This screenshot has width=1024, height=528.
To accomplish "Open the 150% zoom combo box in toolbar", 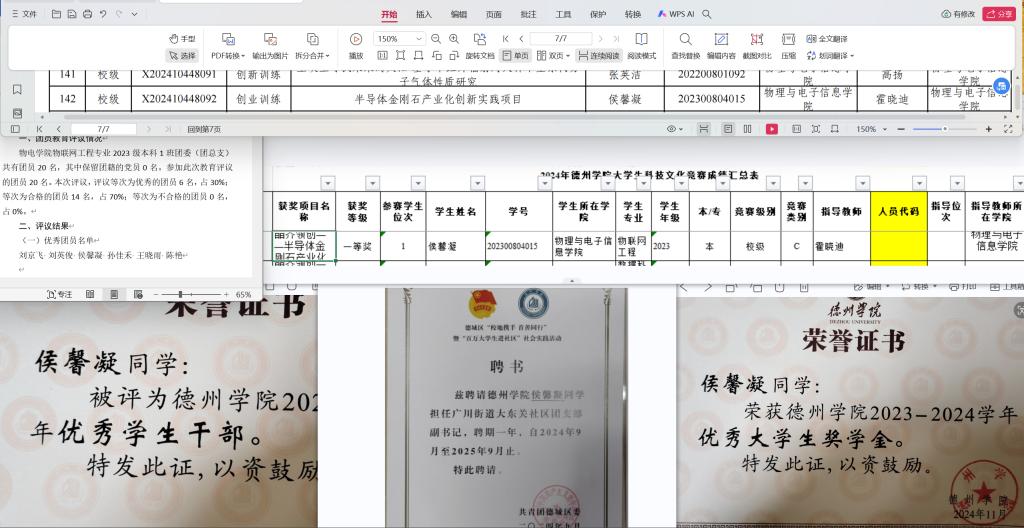I will coord(400,39).
